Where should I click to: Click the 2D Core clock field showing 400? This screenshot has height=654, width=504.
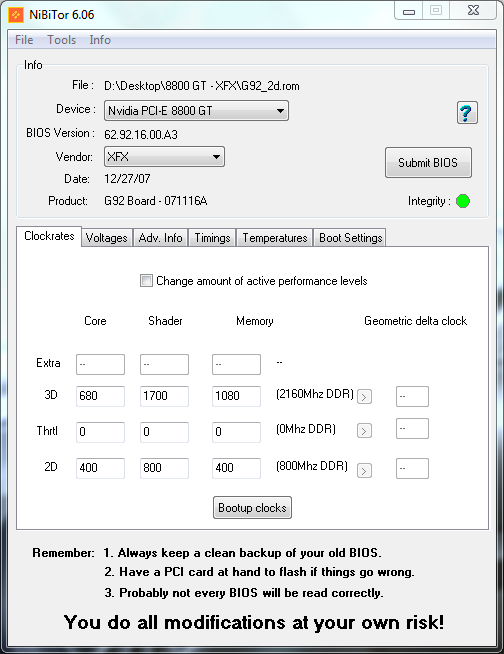click(x=100, y=468)
